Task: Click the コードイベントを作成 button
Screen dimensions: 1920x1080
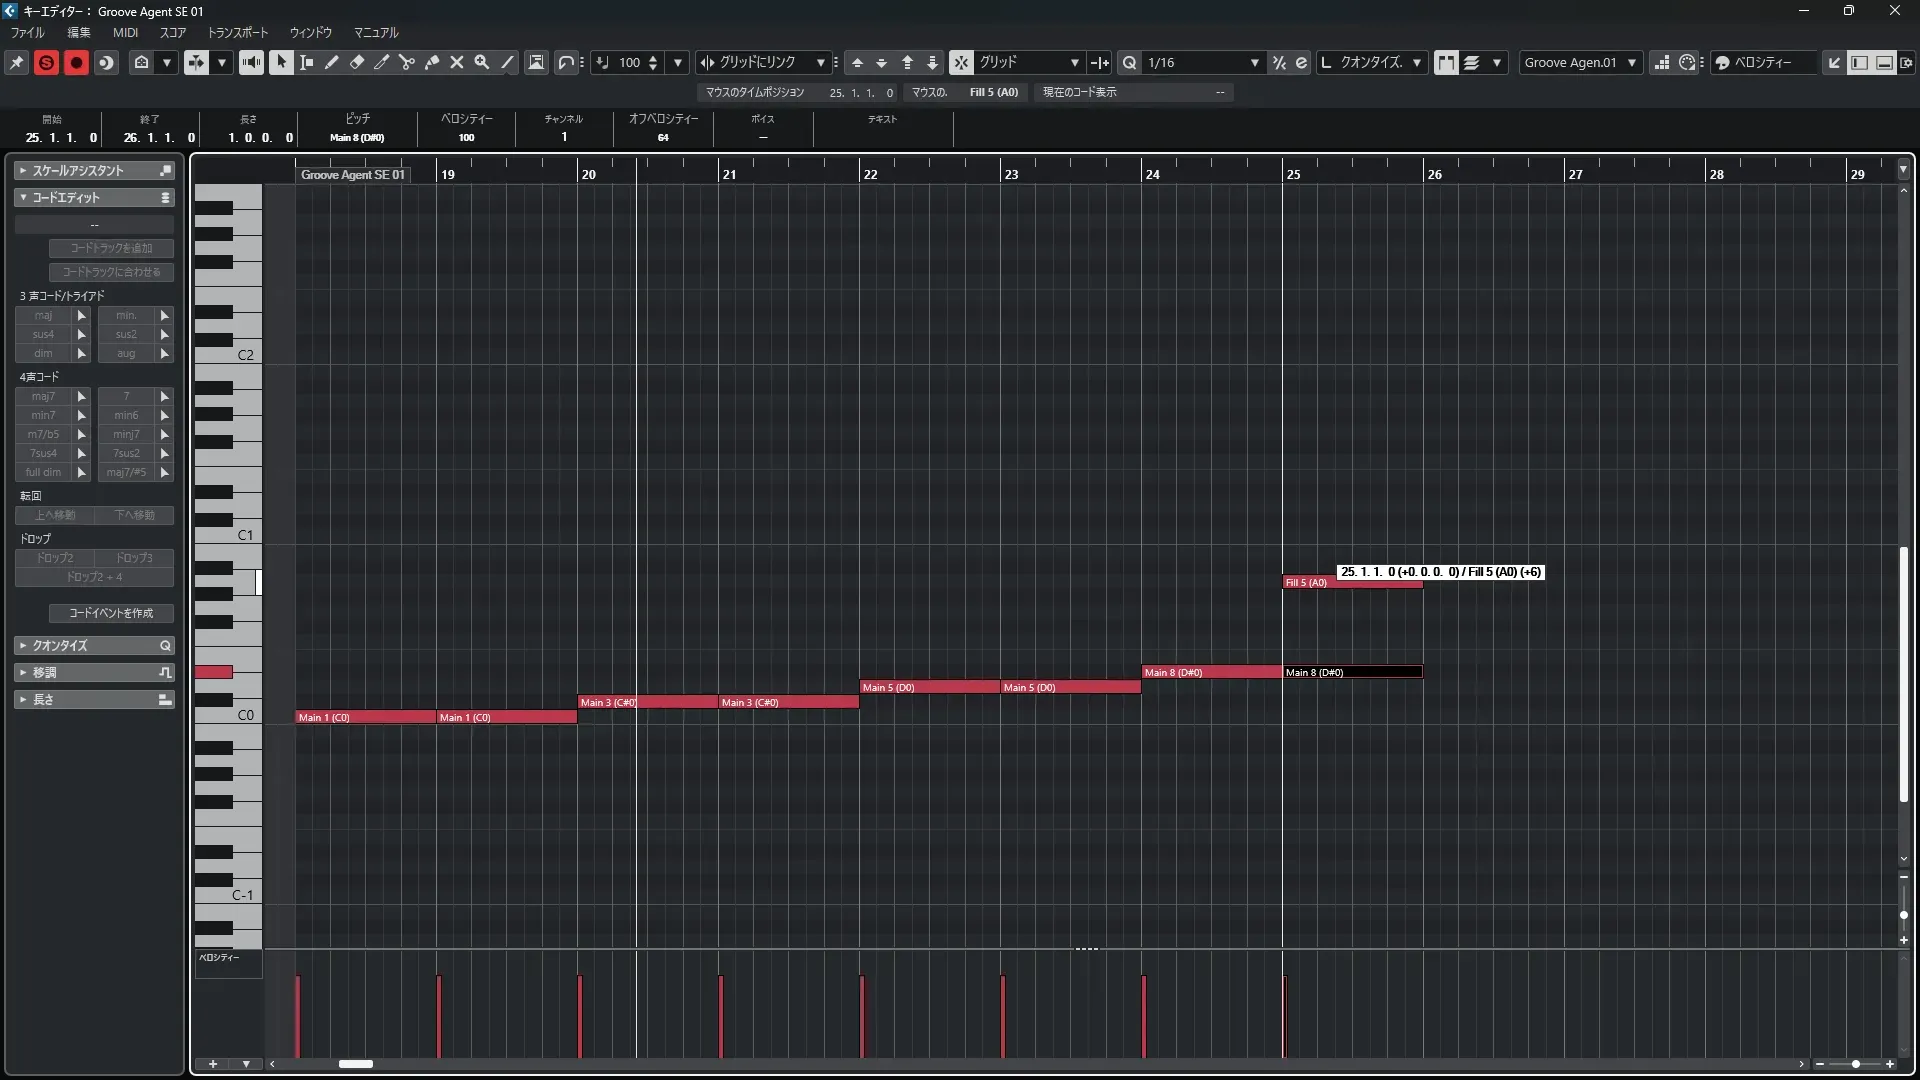Action: [x=111, y=613]
